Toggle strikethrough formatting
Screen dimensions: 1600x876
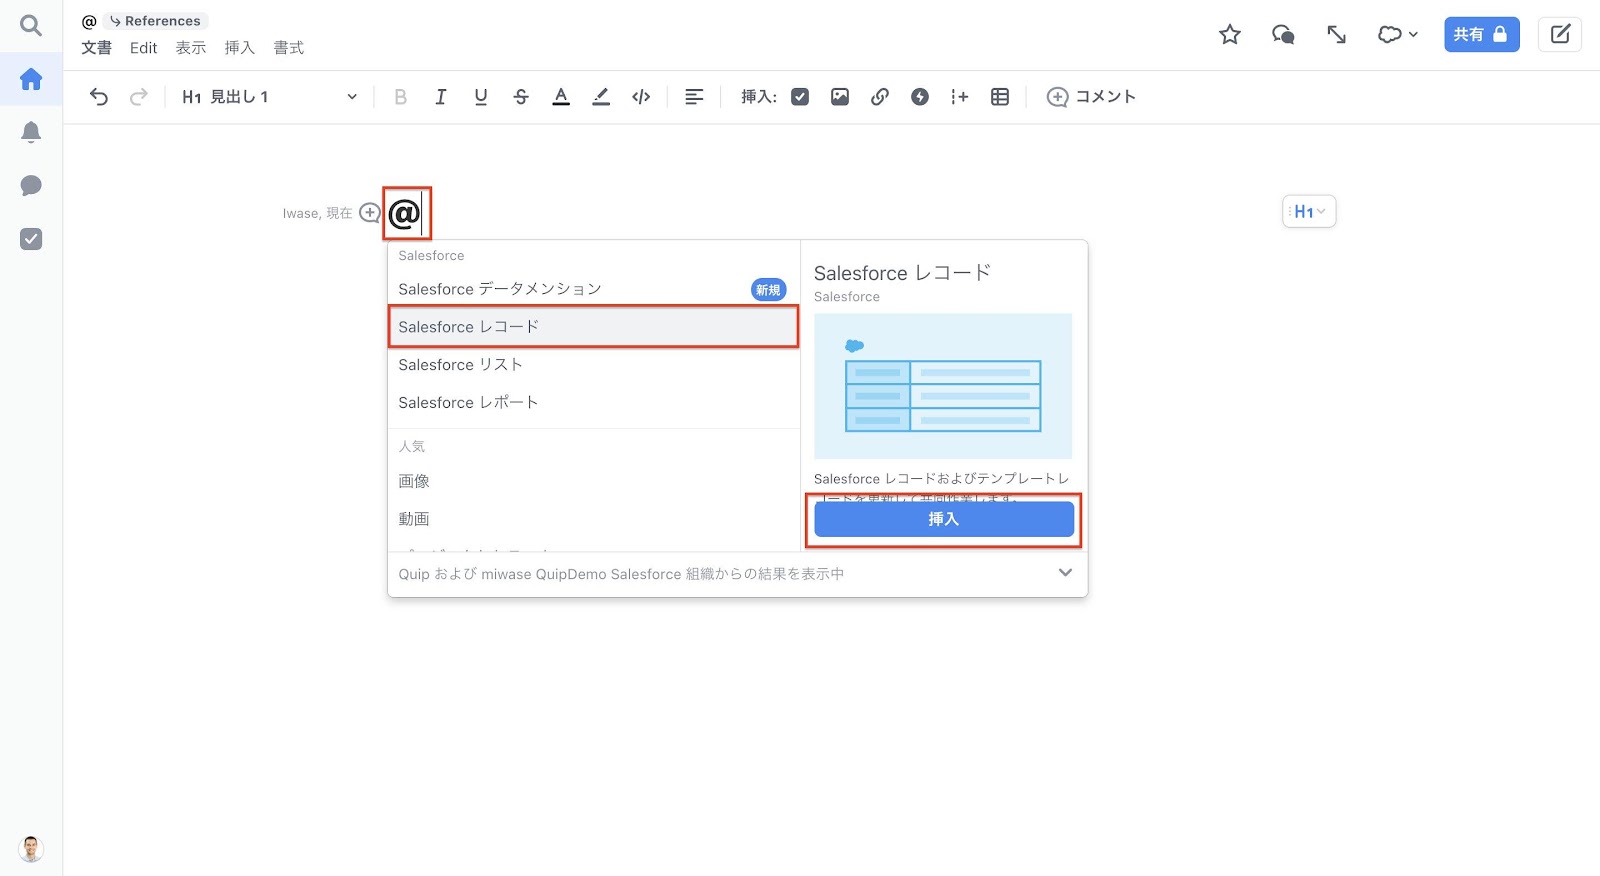pyautogui.click(x=521, y=97)
